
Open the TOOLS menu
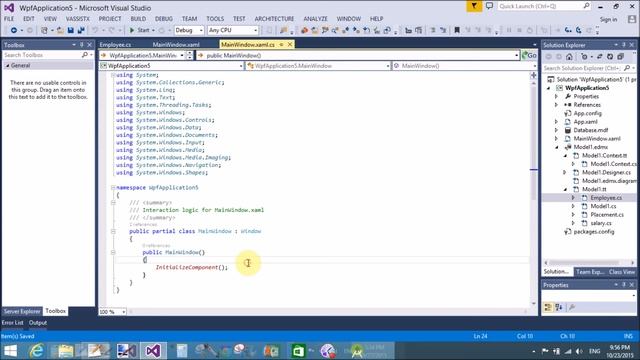click(215, 19)
